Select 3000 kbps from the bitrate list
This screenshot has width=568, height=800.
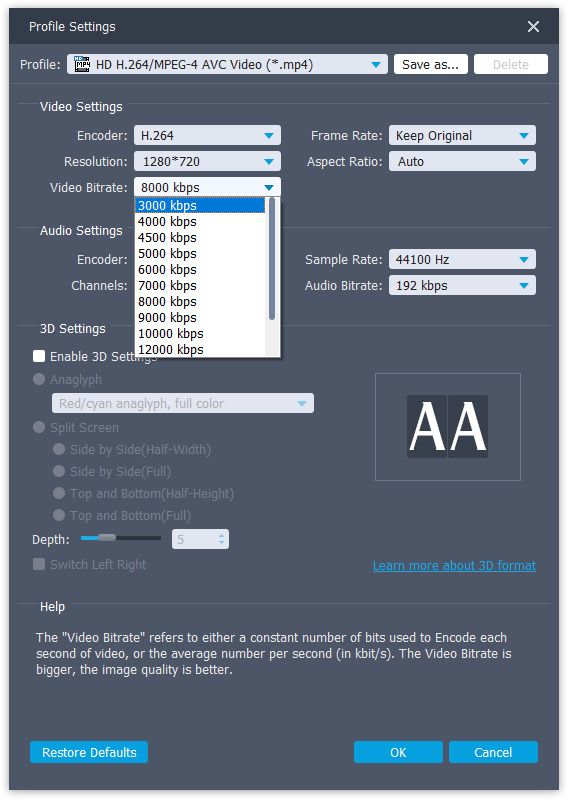point(200,206)
